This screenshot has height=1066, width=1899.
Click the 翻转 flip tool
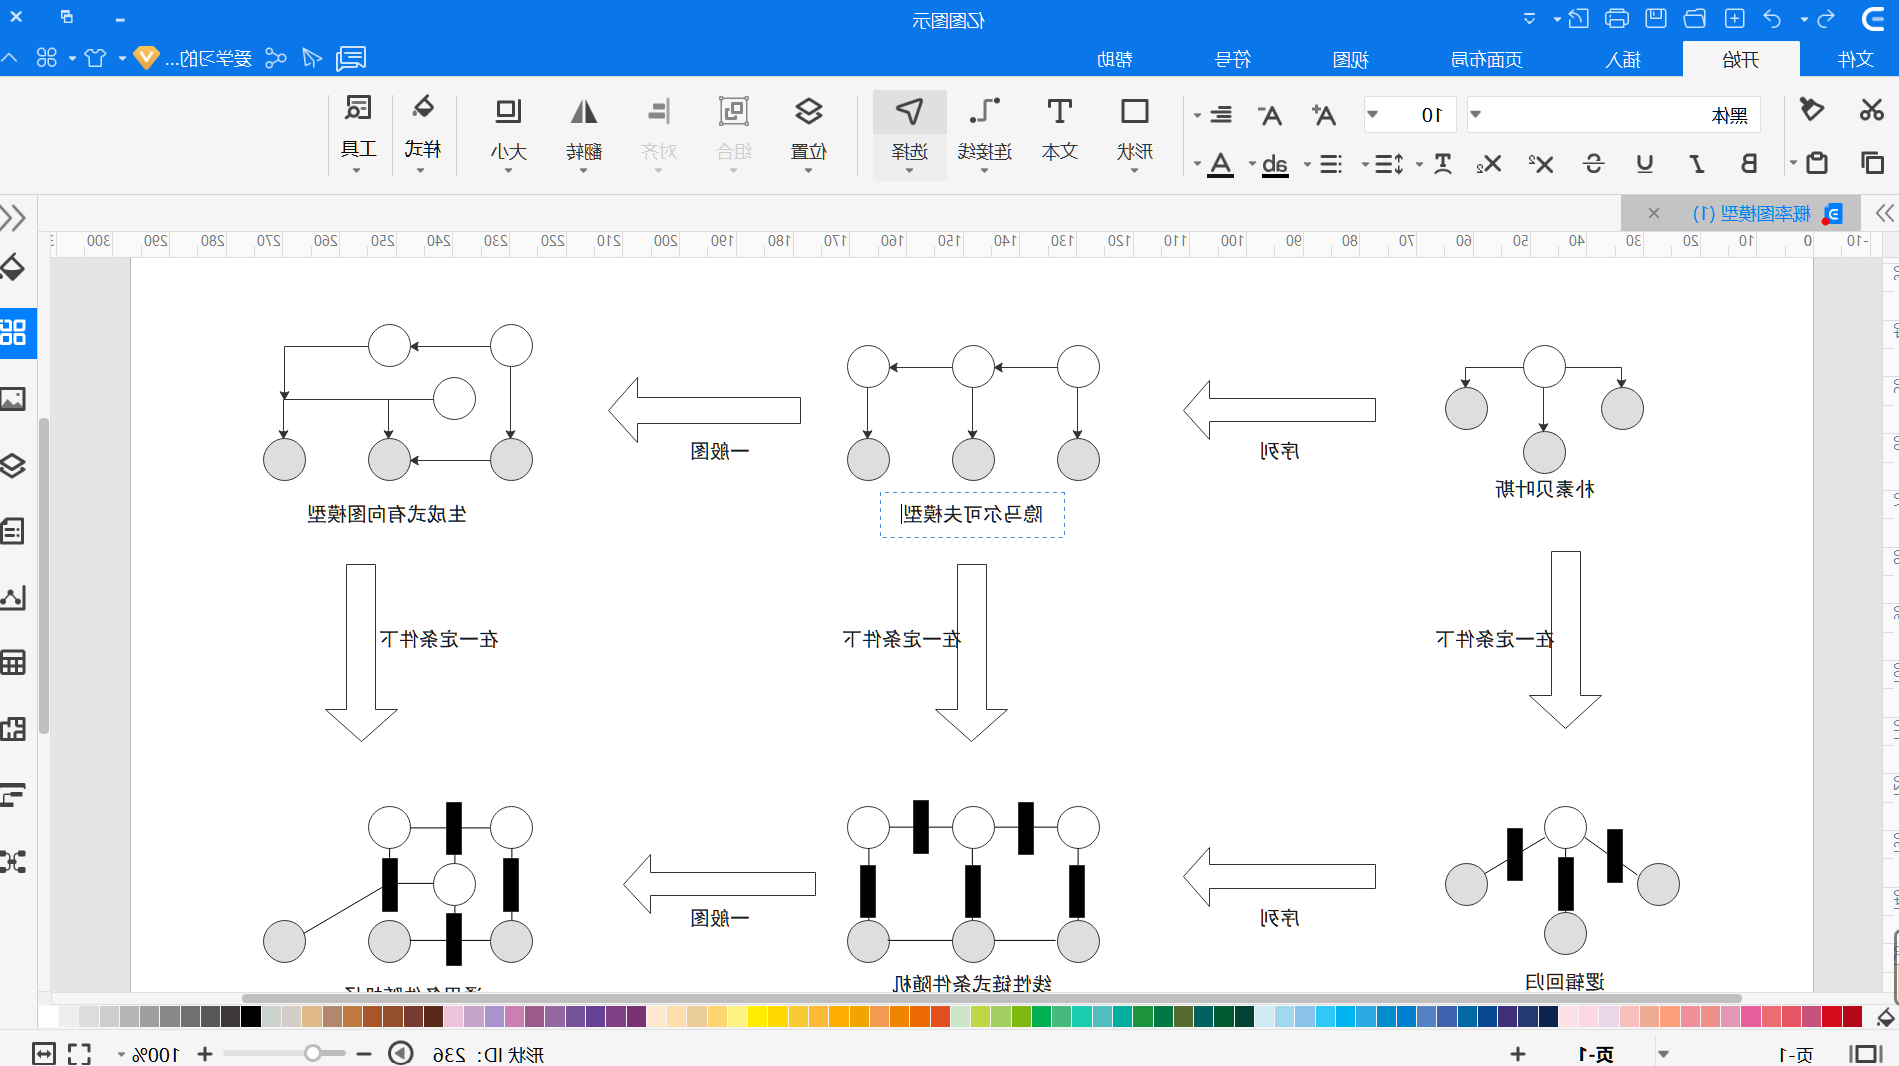pos(583,128)
